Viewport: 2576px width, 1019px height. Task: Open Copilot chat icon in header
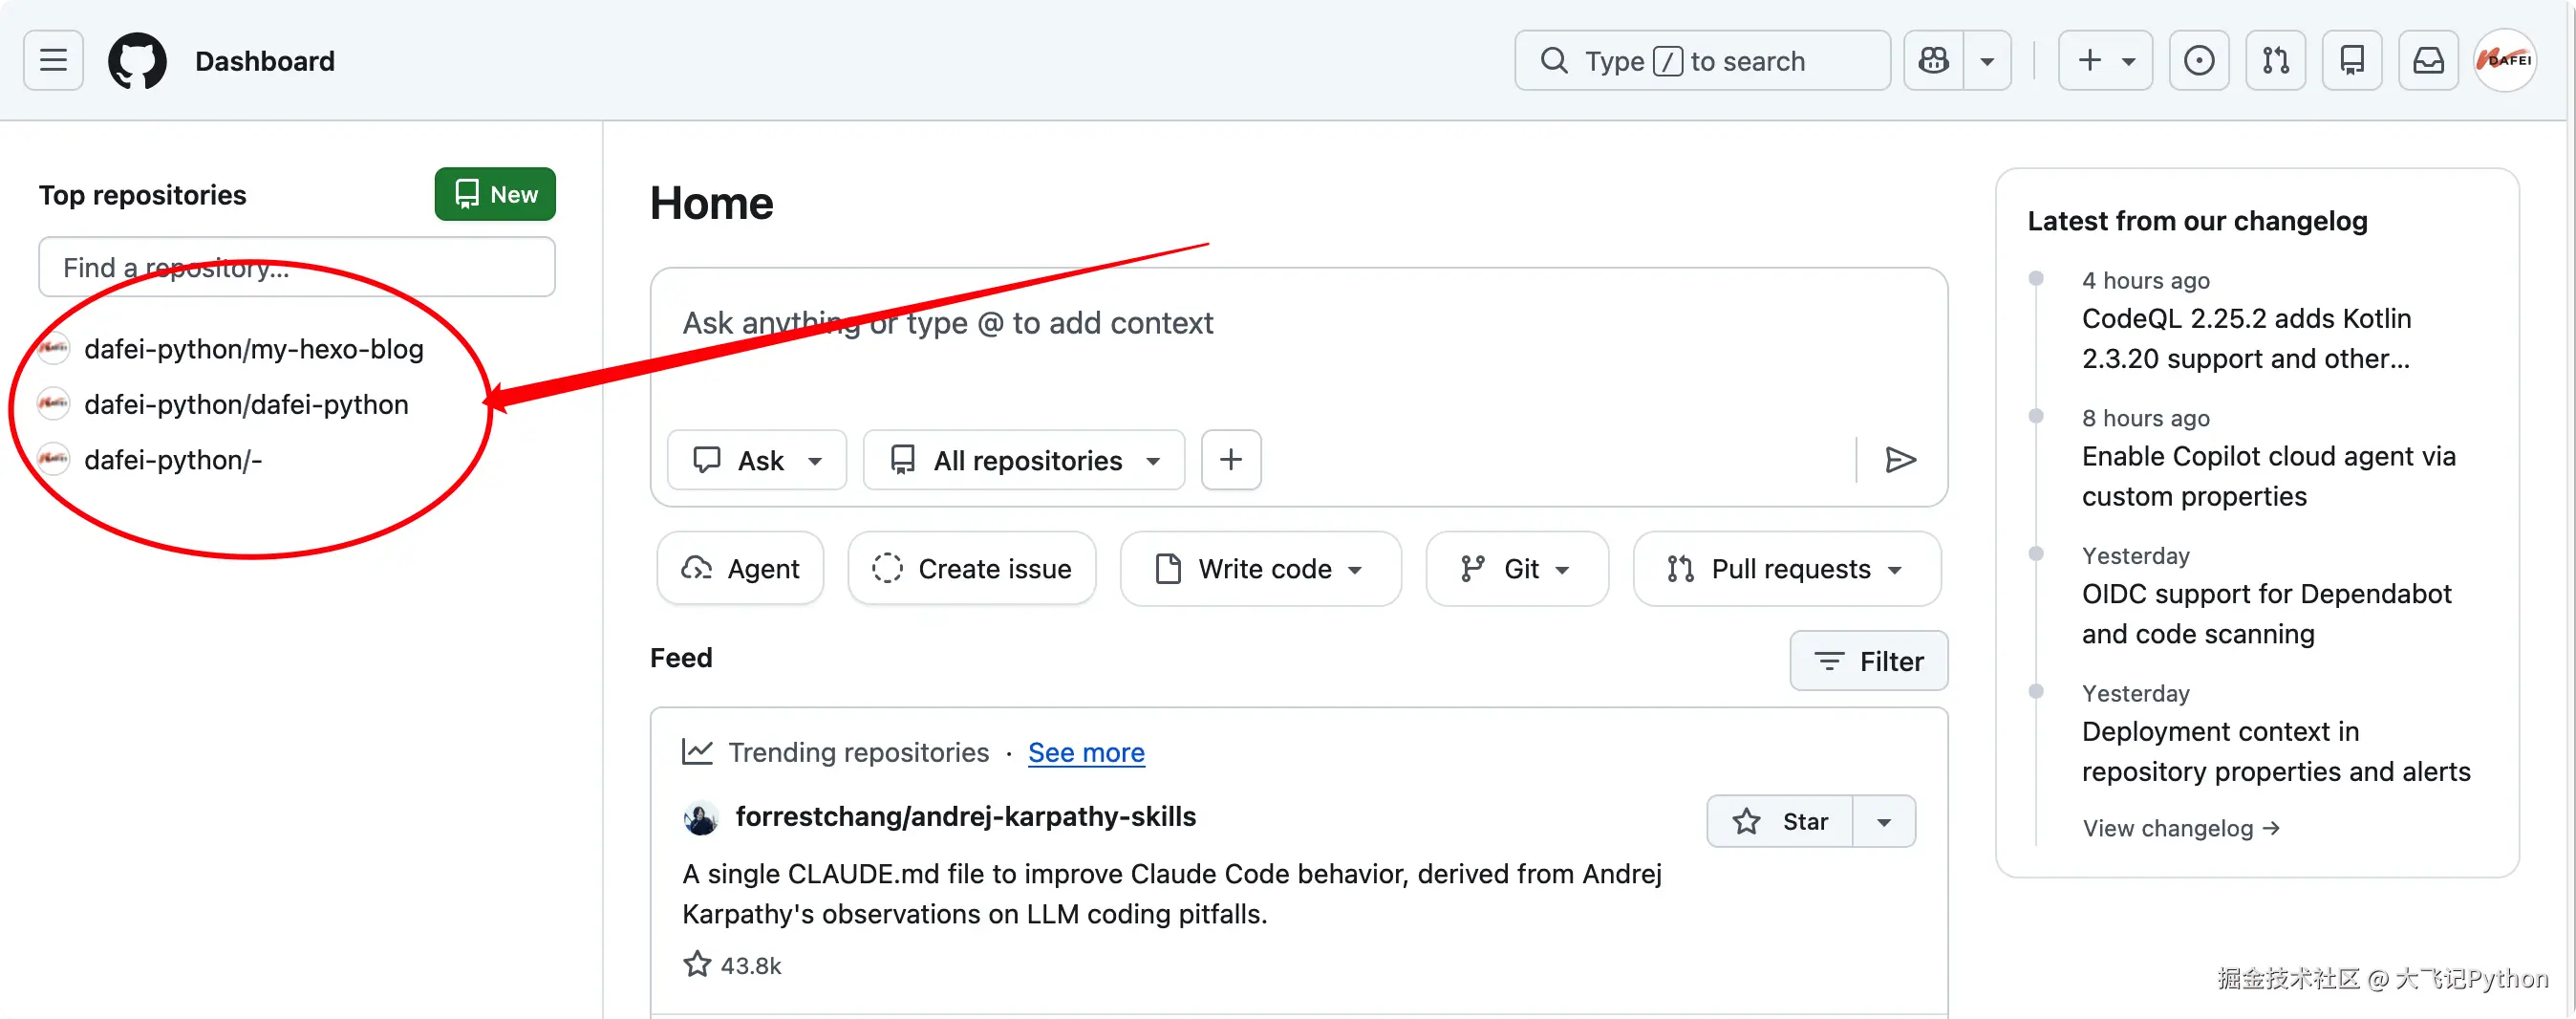[x=1933, y=61]
